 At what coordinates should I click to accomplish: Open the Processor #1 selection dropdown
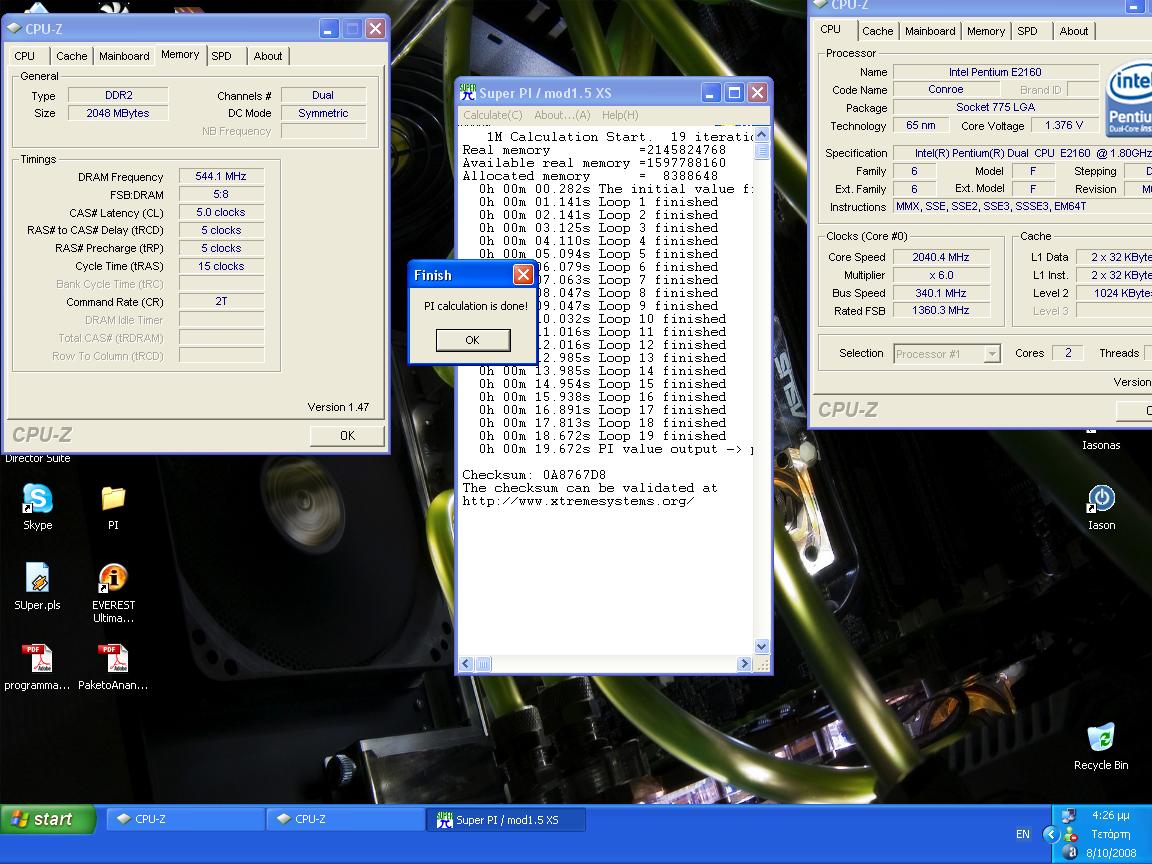(992, 353)
